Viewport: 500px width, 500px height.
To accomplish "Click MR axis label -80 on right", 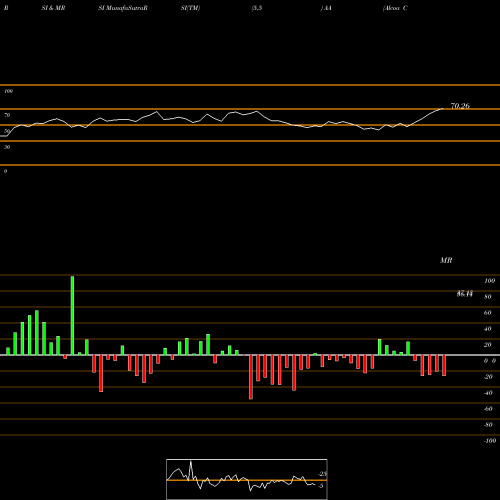I will point(488,425).
